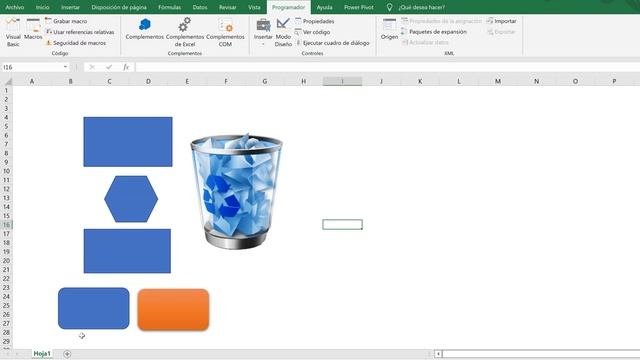640x360 pixels.
Task: Select row 1 header
Action: 6,91
